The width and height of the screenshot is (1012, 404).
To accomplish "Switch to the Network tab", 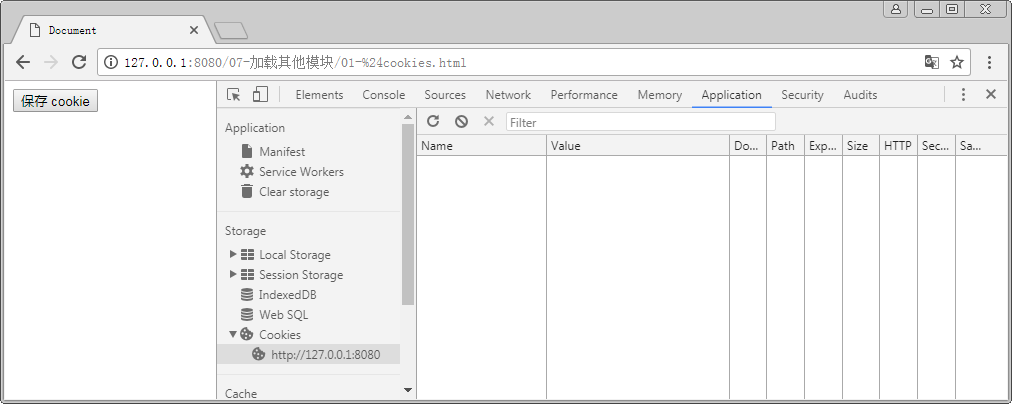I will point(508,95).
